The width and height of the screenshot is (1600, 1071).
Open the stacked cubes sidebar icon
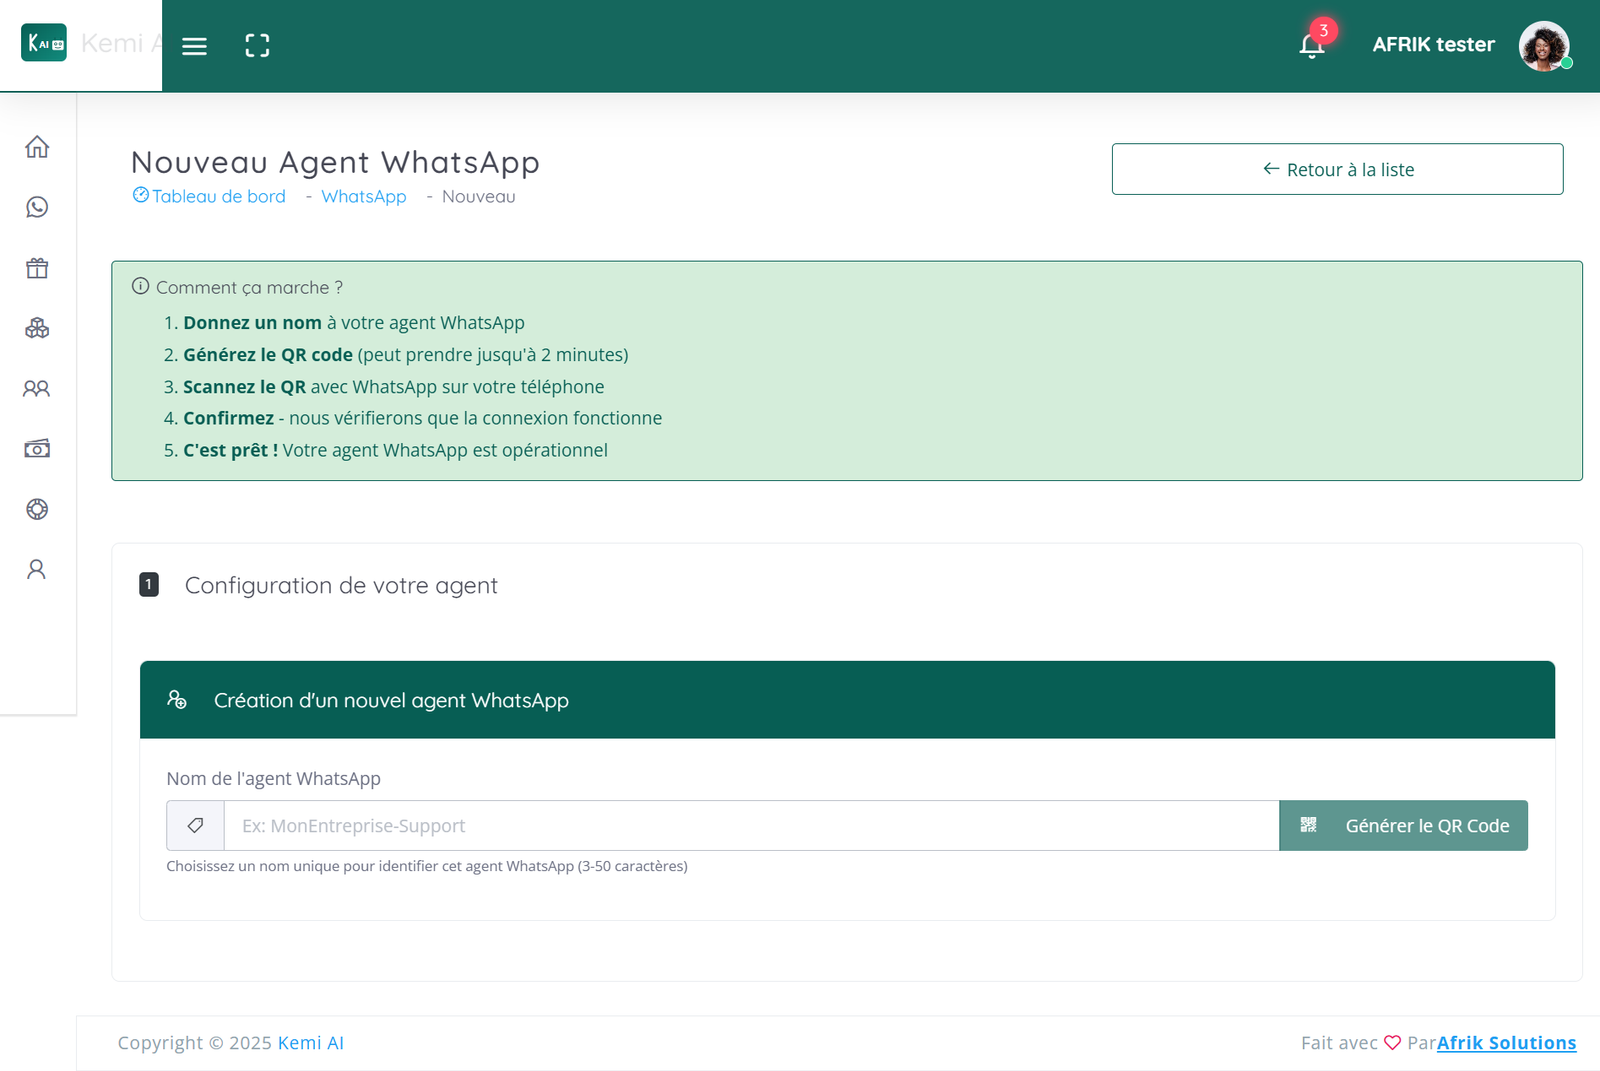click(x=37, y=328)
